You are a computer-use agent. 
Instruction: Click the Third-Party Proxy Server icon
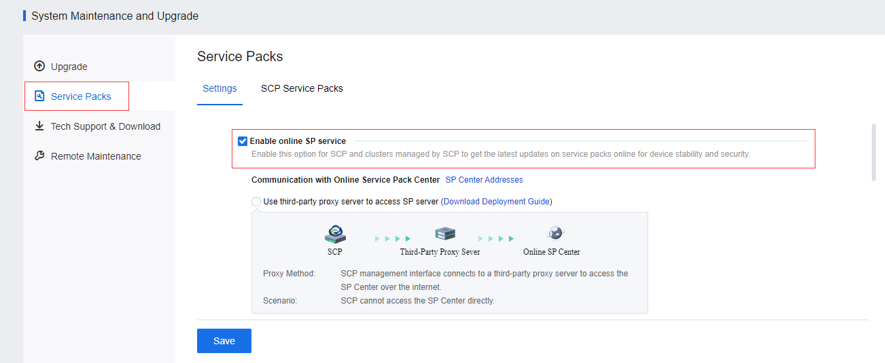(445, 233)
